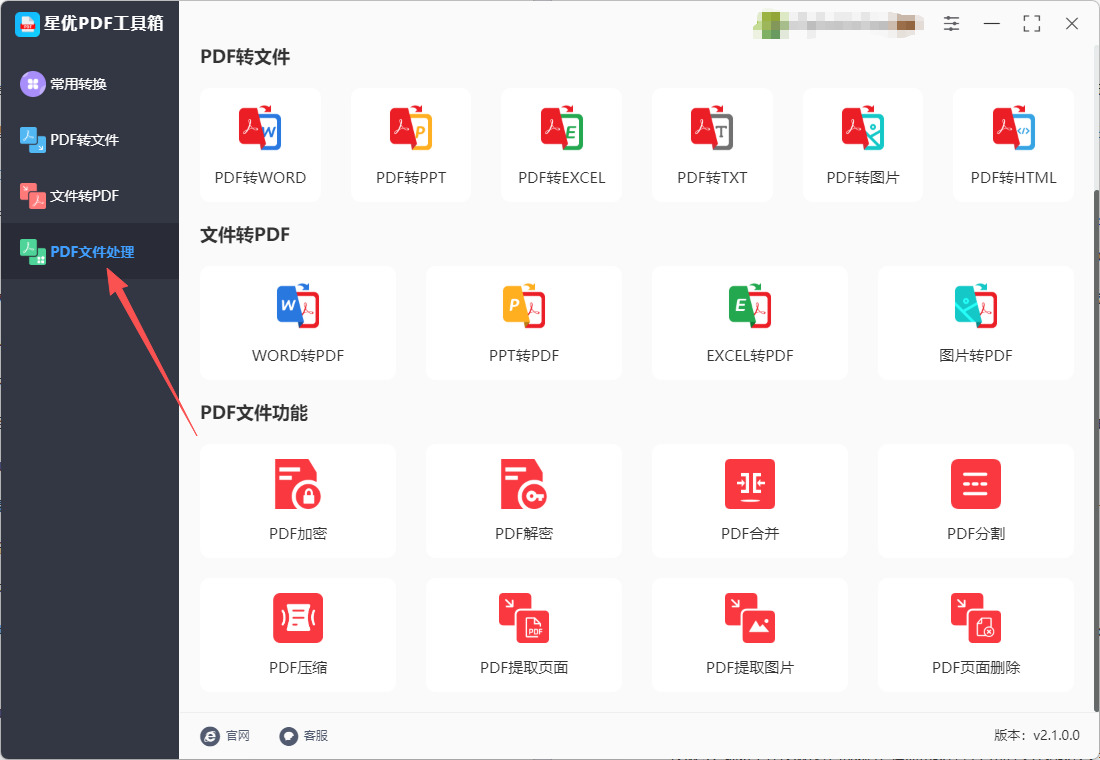Click the PDF压缩 label text

coord(298,668)
